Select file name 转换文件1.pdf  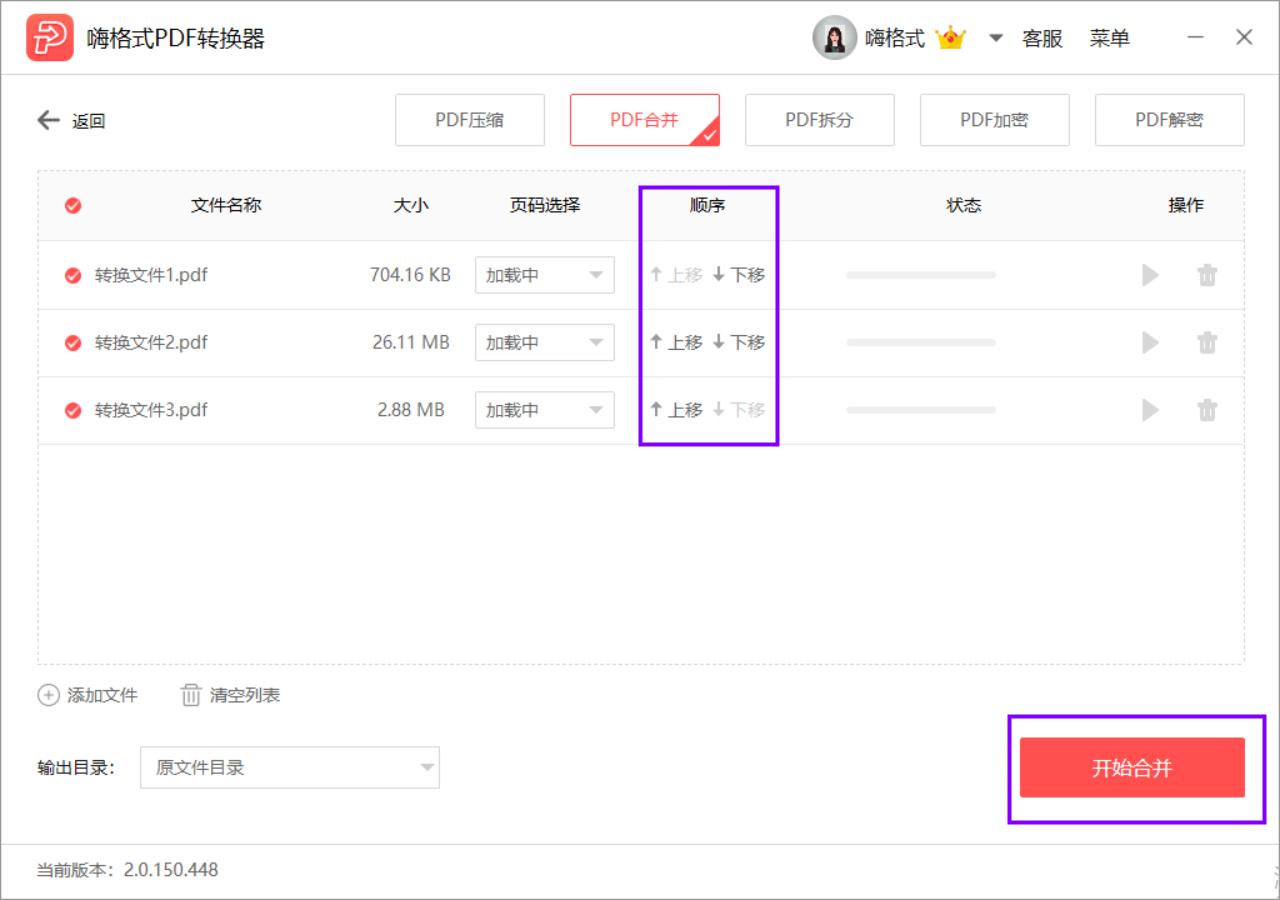click(x=151, y=275)
